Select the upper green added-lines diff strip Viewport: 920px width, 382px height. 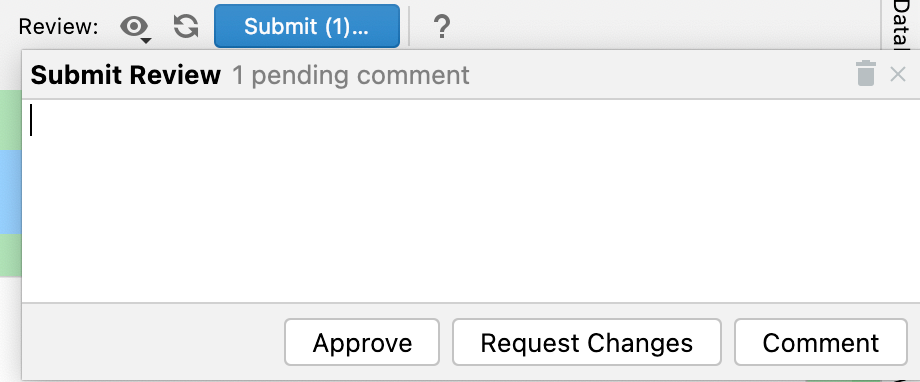(11, 120)
